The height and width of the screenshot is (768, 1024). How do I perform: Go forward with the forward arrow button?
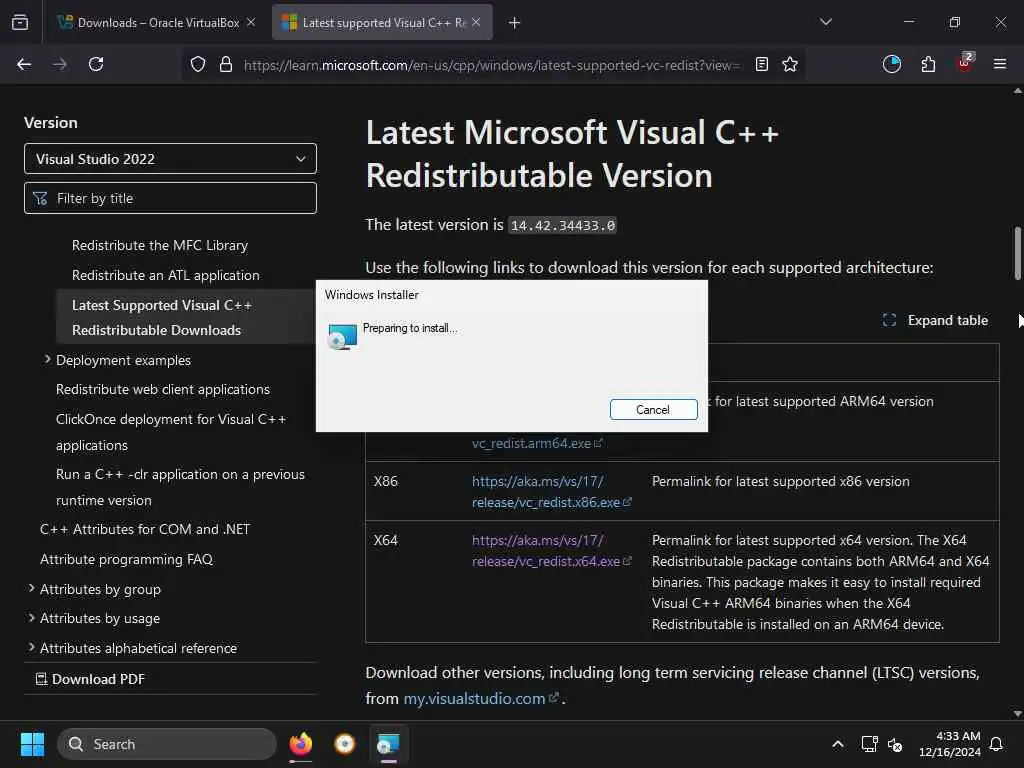click(x=60, y=64)
